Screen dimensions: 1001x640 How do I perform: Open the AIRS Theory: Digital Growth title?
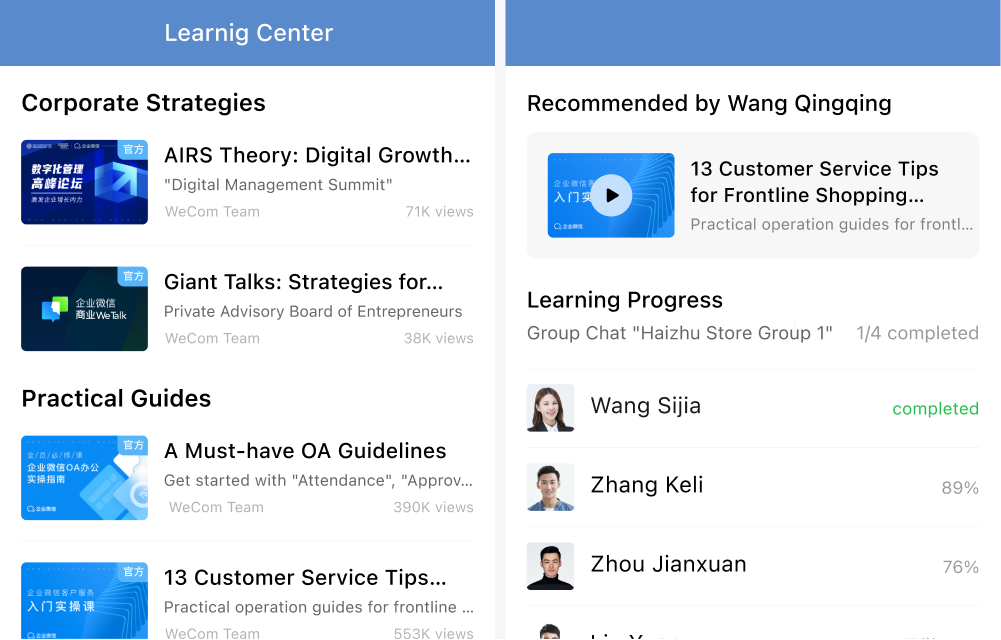coord(317,155)
